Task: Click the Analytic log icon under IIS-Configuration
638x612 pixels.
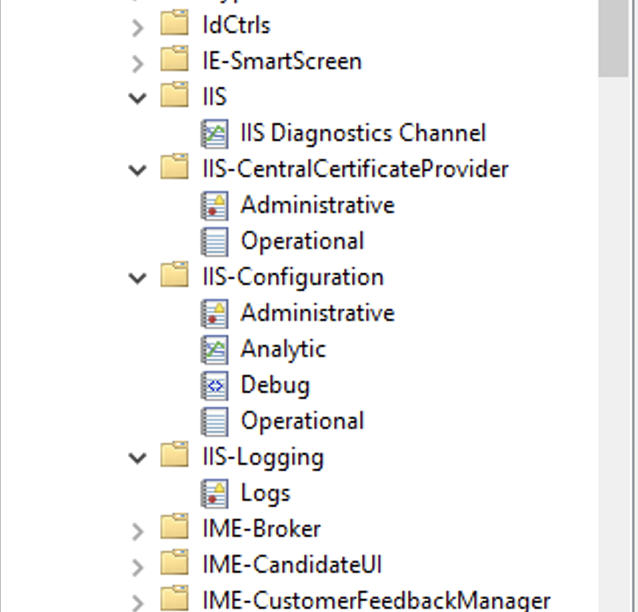Action: tap(214, 349)
